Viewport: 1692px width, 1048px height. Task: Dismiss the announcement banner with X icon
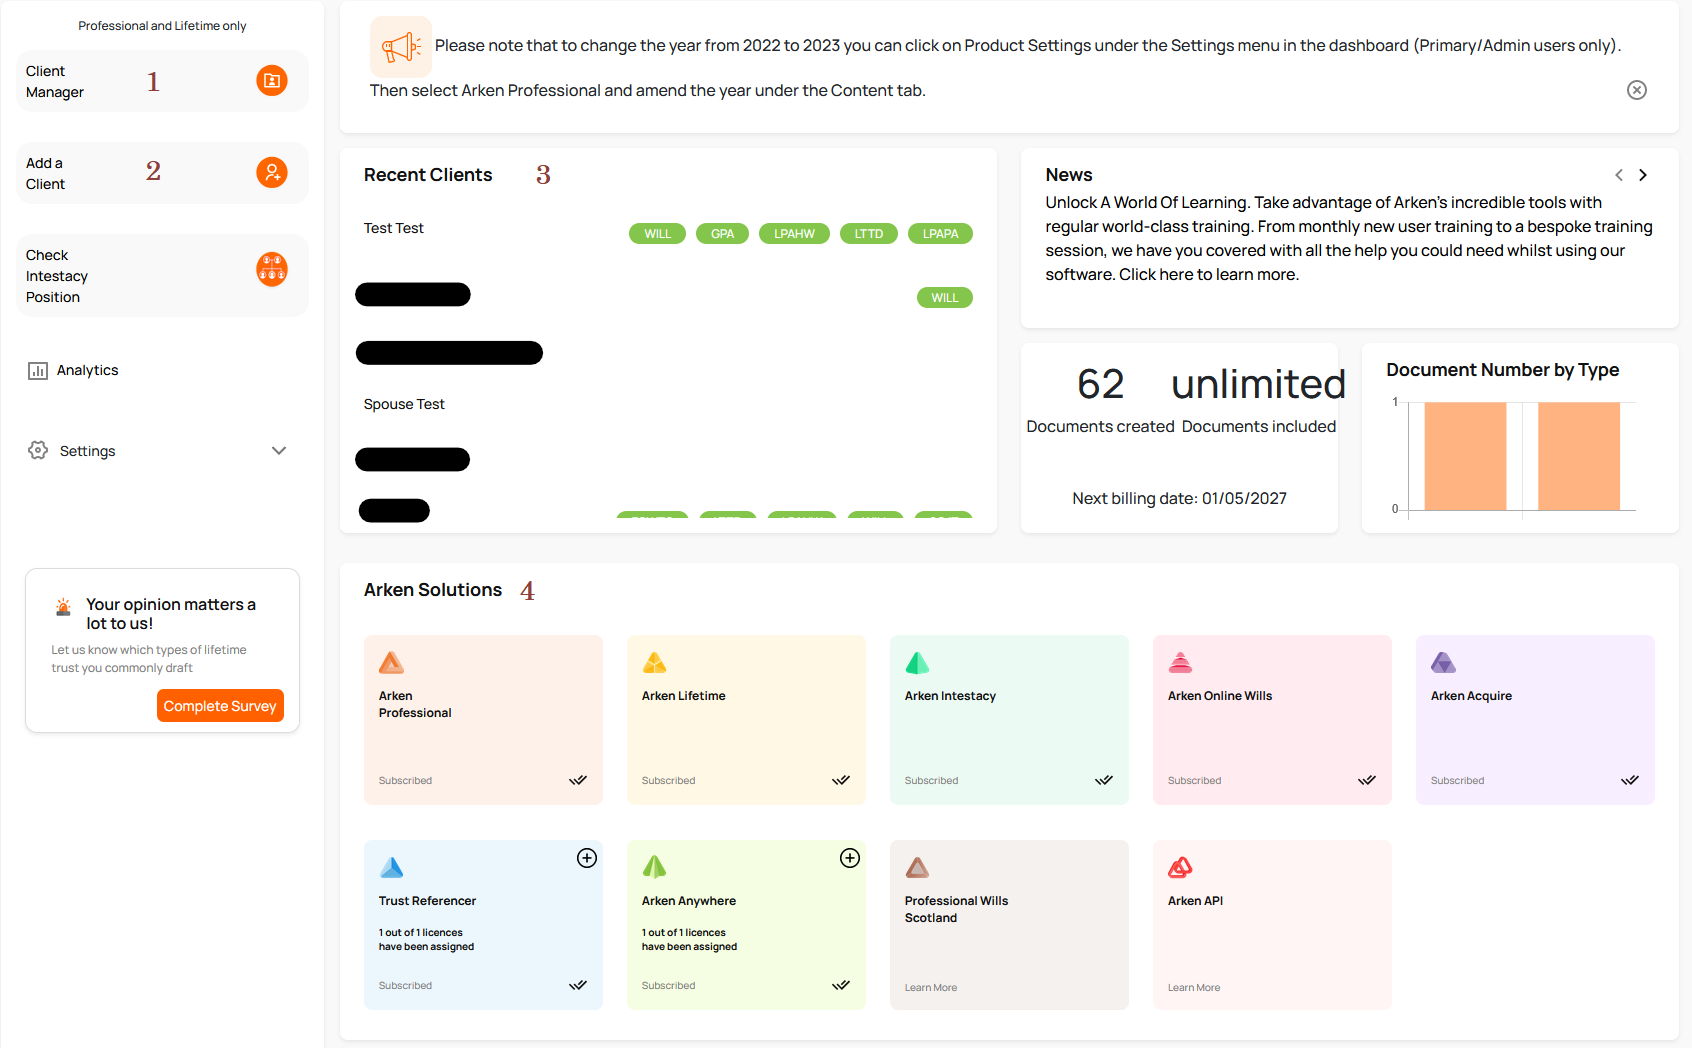pyautogui.click(x=1637, y=90)
